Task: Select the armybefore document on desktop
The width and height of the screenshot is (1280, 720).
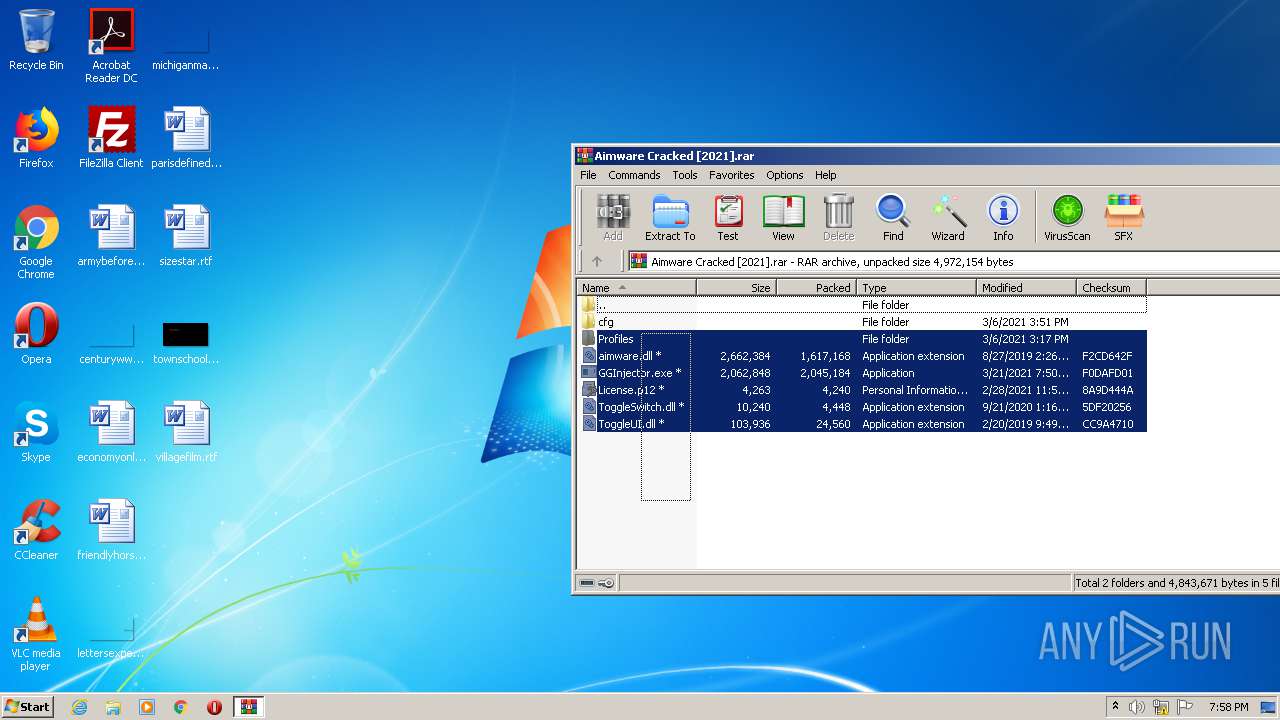Action: pyautogui.click(x=111, y=236)
